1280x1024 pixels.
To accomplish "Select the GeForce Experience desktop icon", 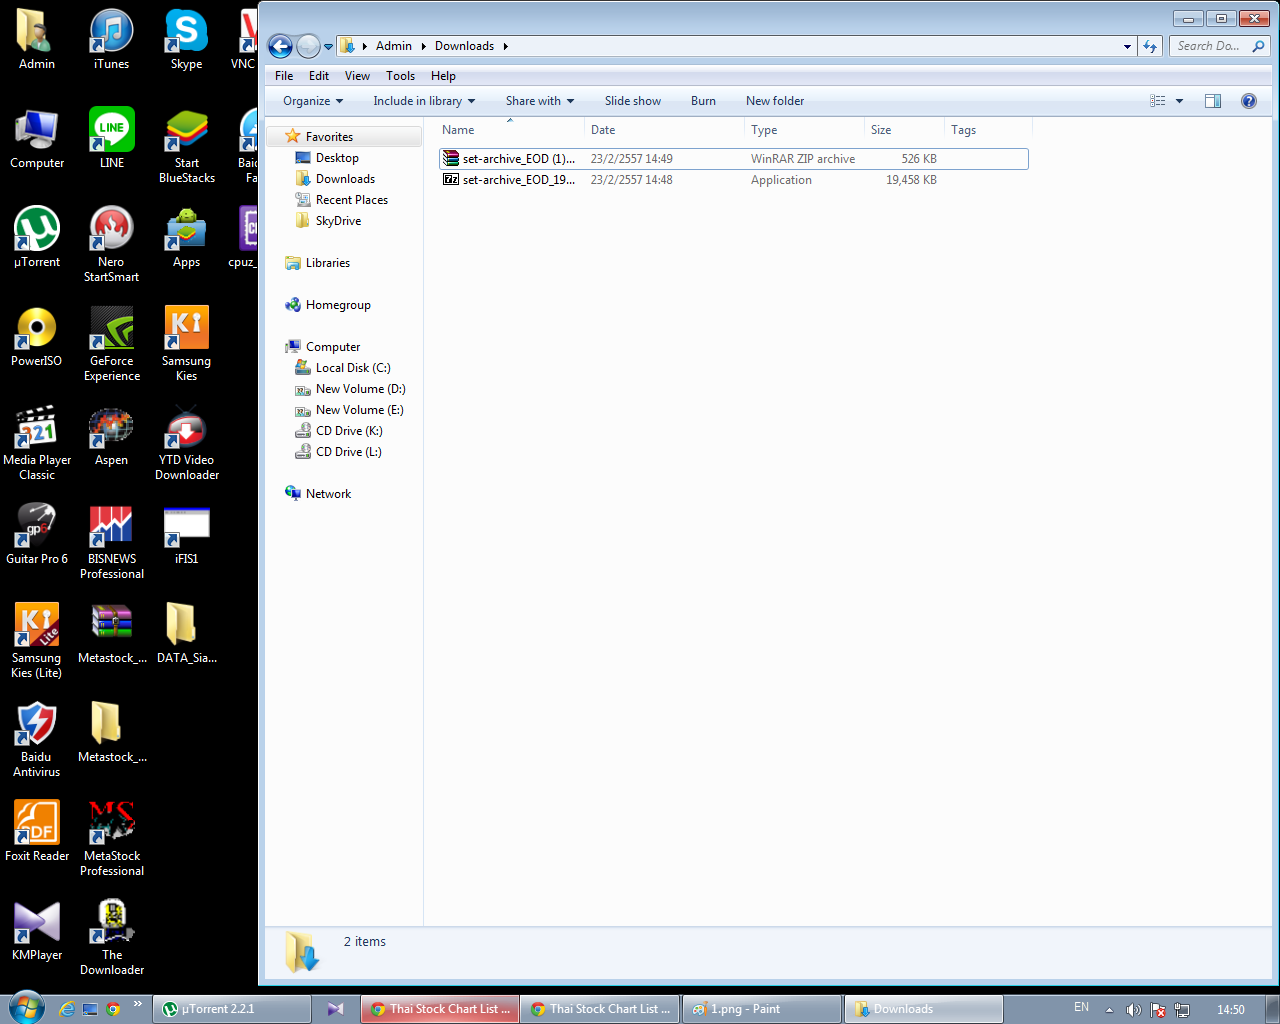I will pos(112,344).
